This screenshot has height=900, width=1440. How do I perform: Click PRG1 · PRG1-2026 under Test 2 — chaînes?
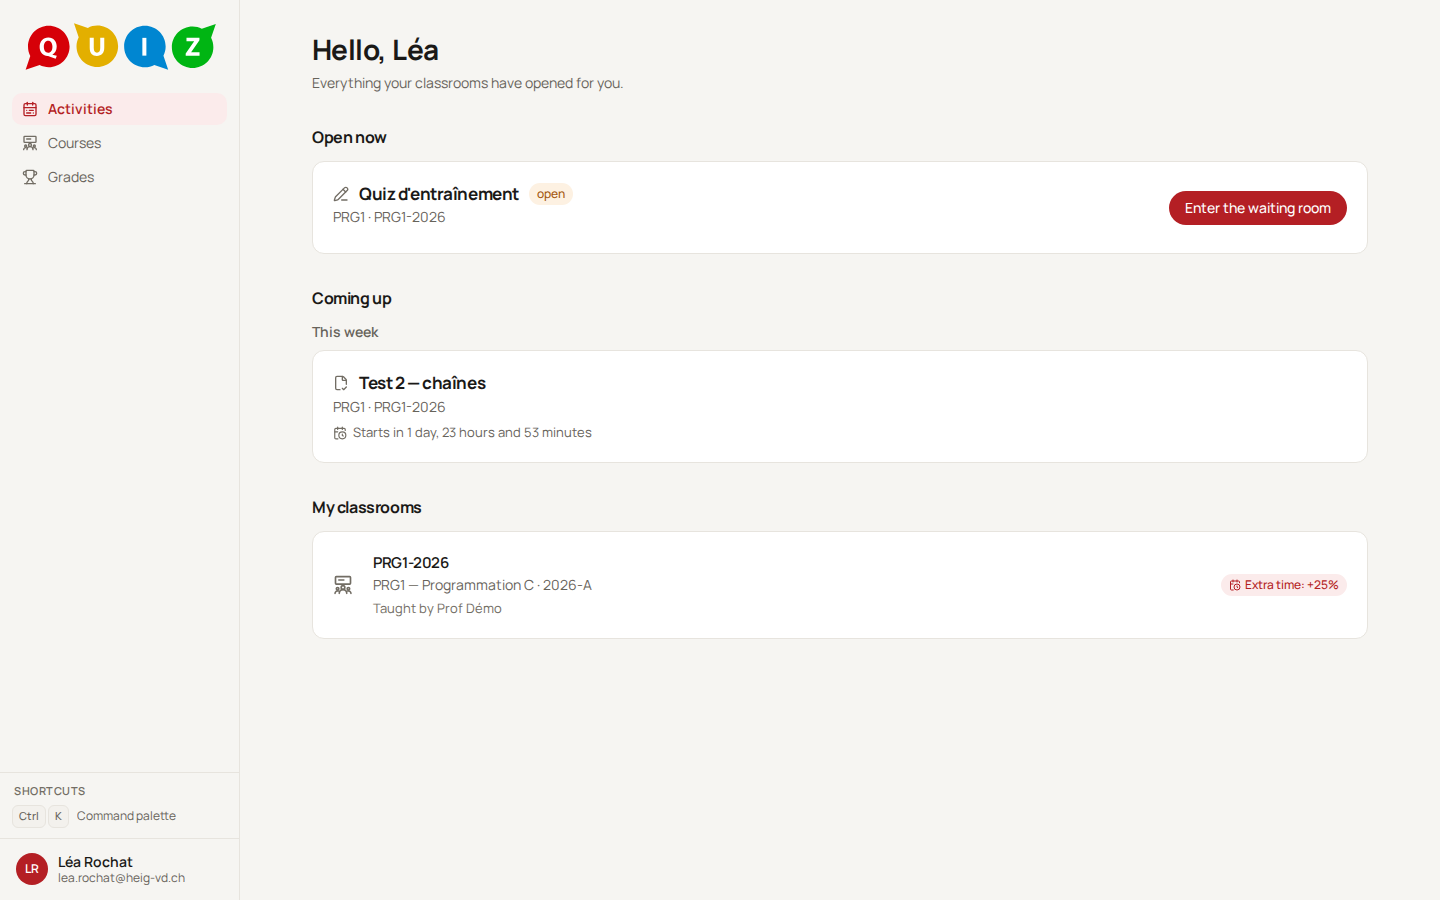click(x=389, y=407)
